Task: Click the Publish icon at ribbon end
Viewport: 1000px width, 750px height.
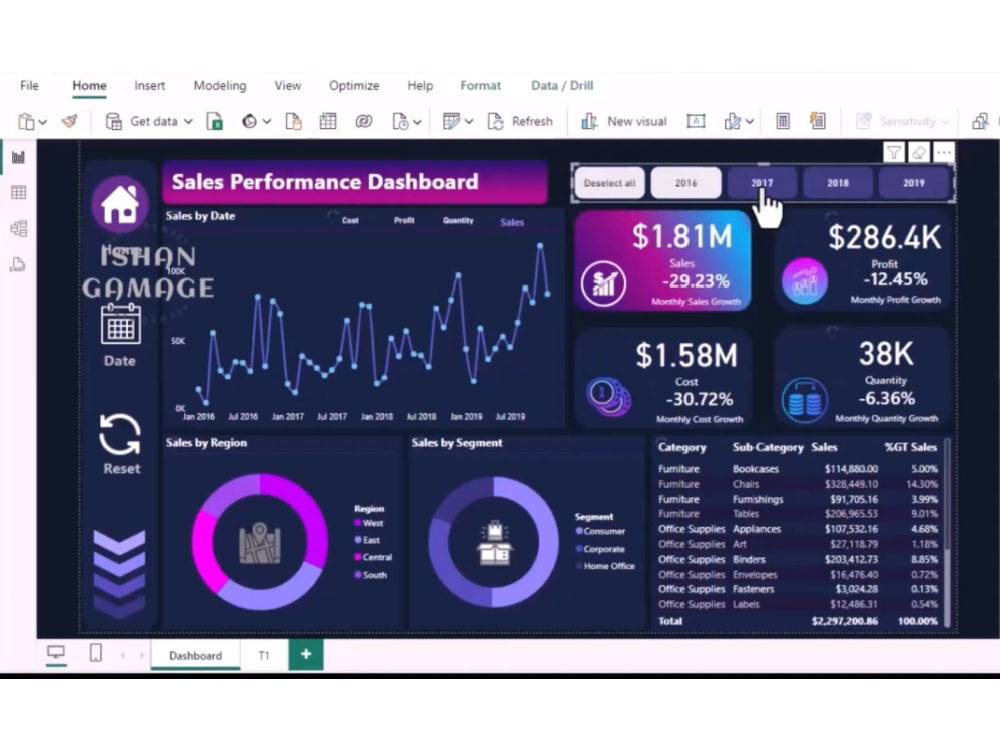Action: (x=980, y=121)
